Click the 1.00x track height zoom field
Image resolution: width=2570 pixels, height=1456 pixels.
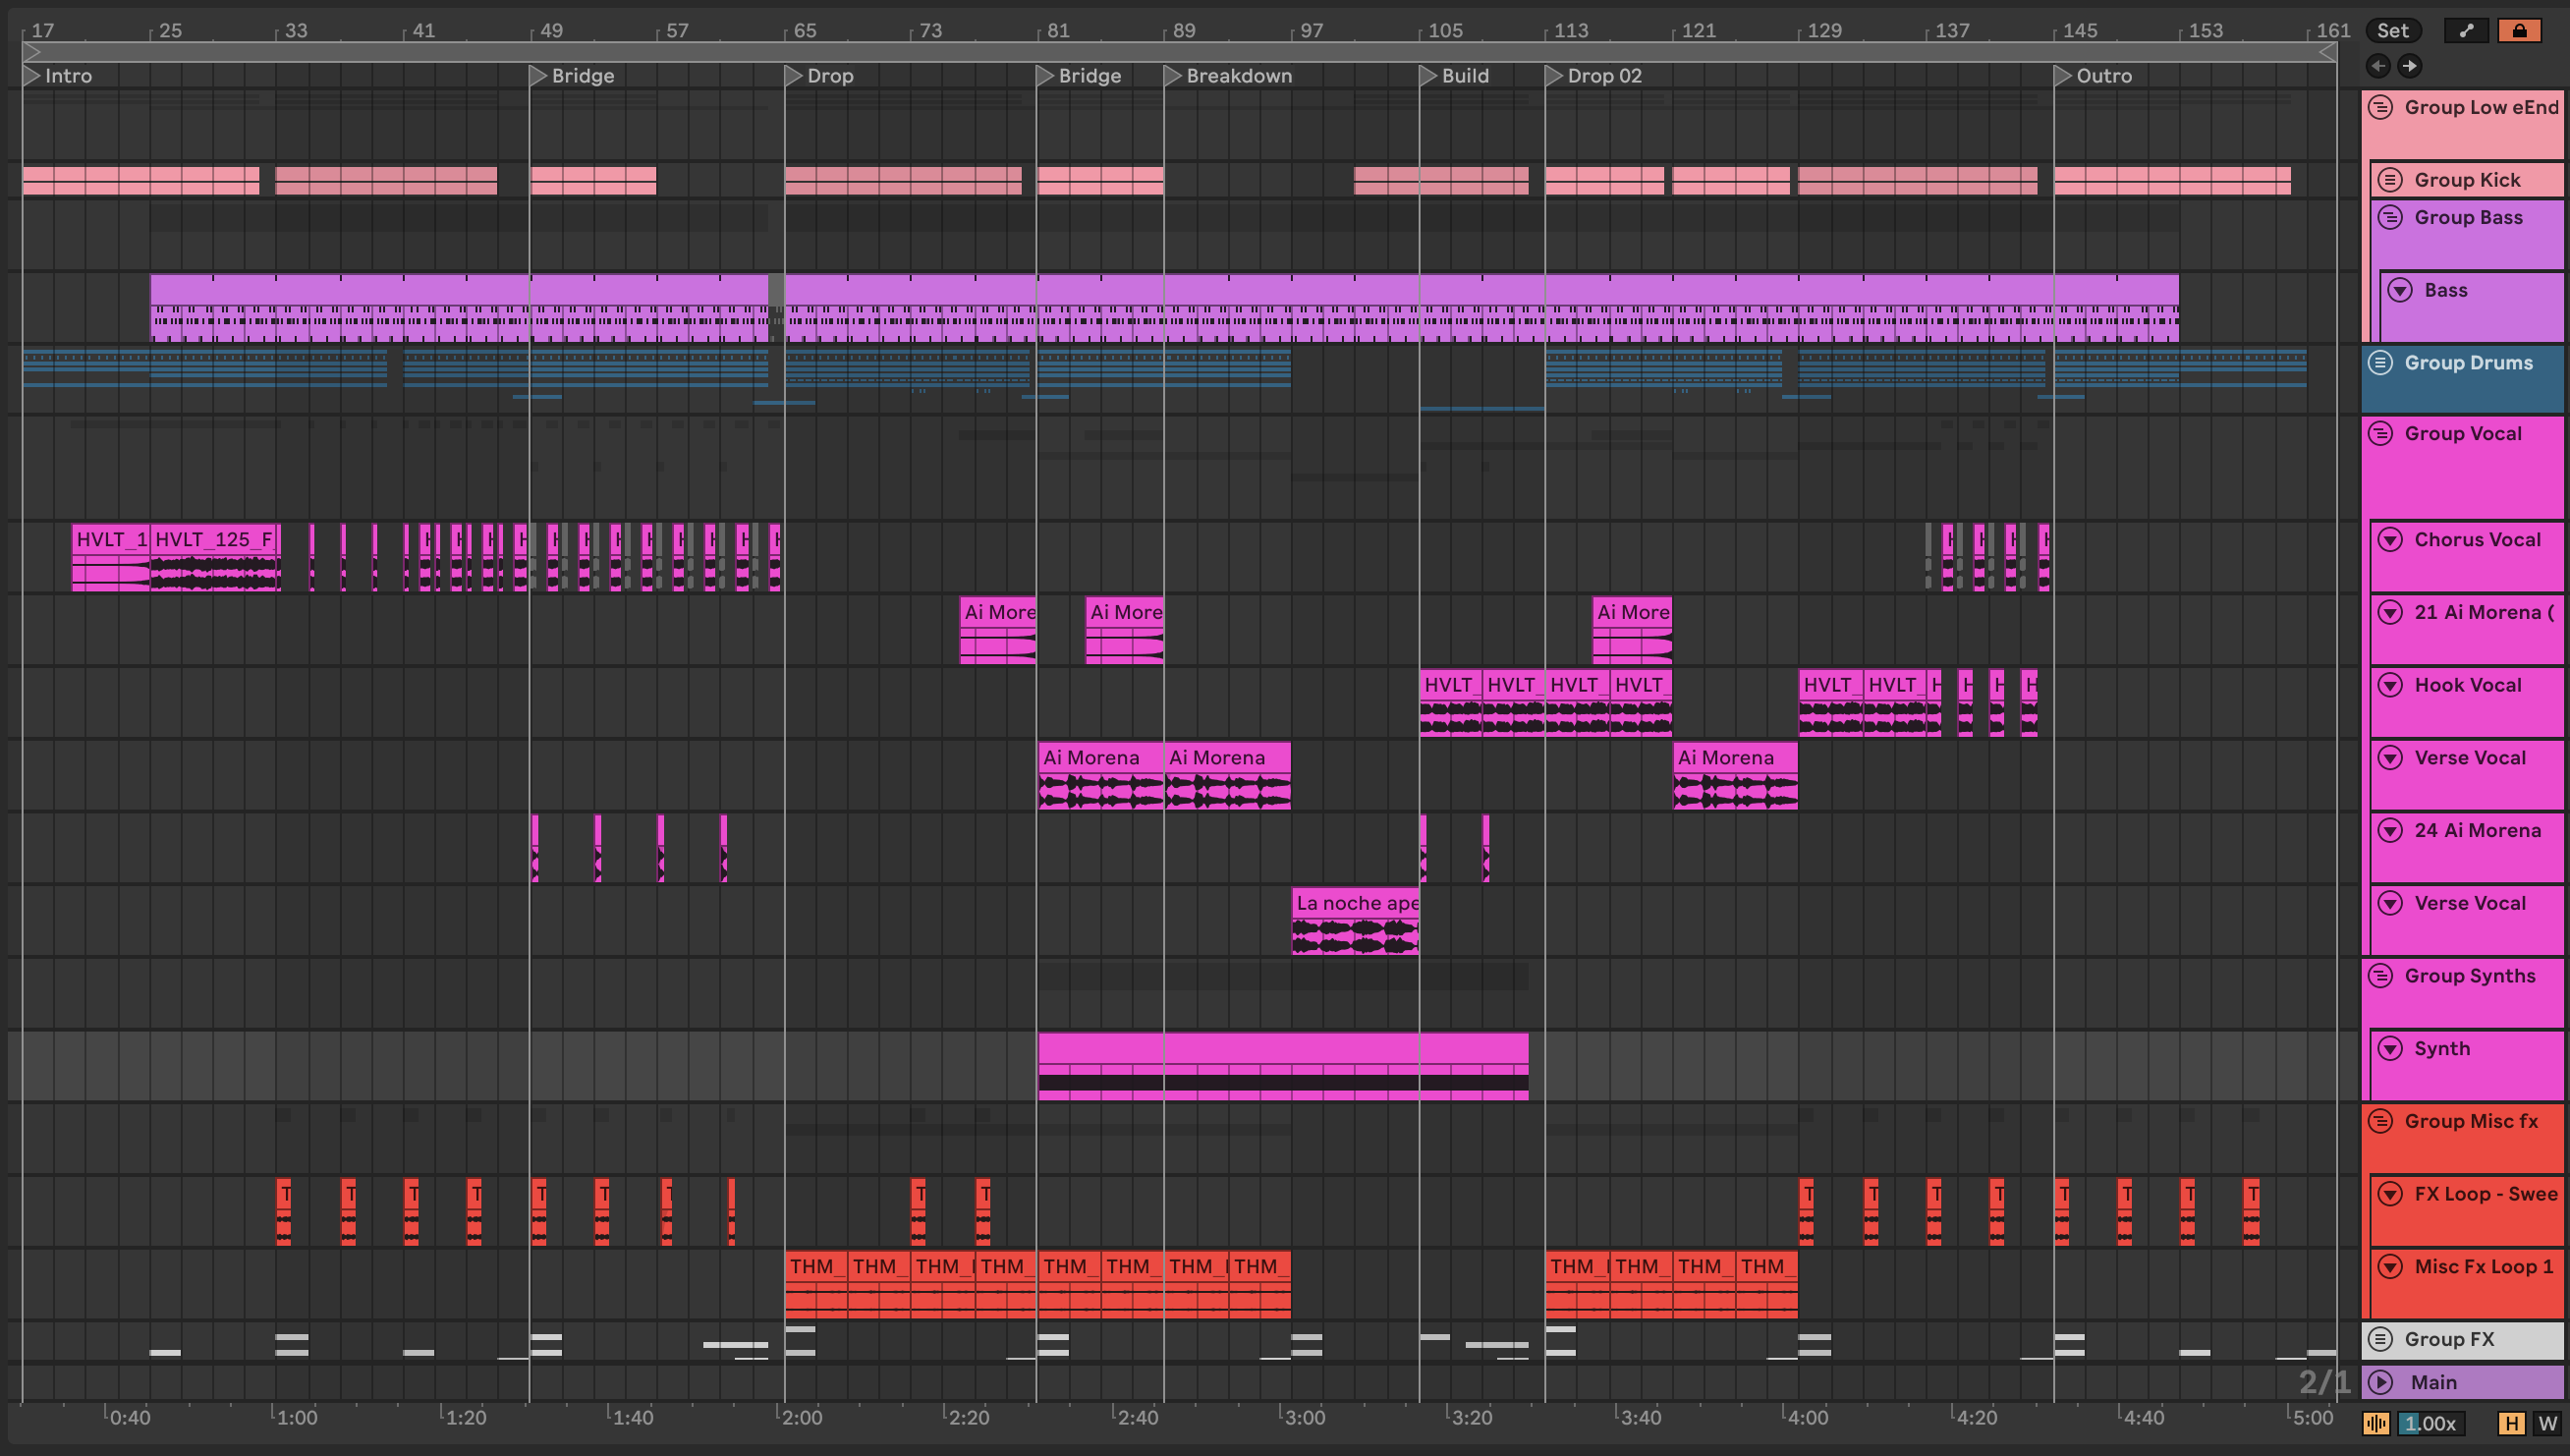[2430, 1423]
